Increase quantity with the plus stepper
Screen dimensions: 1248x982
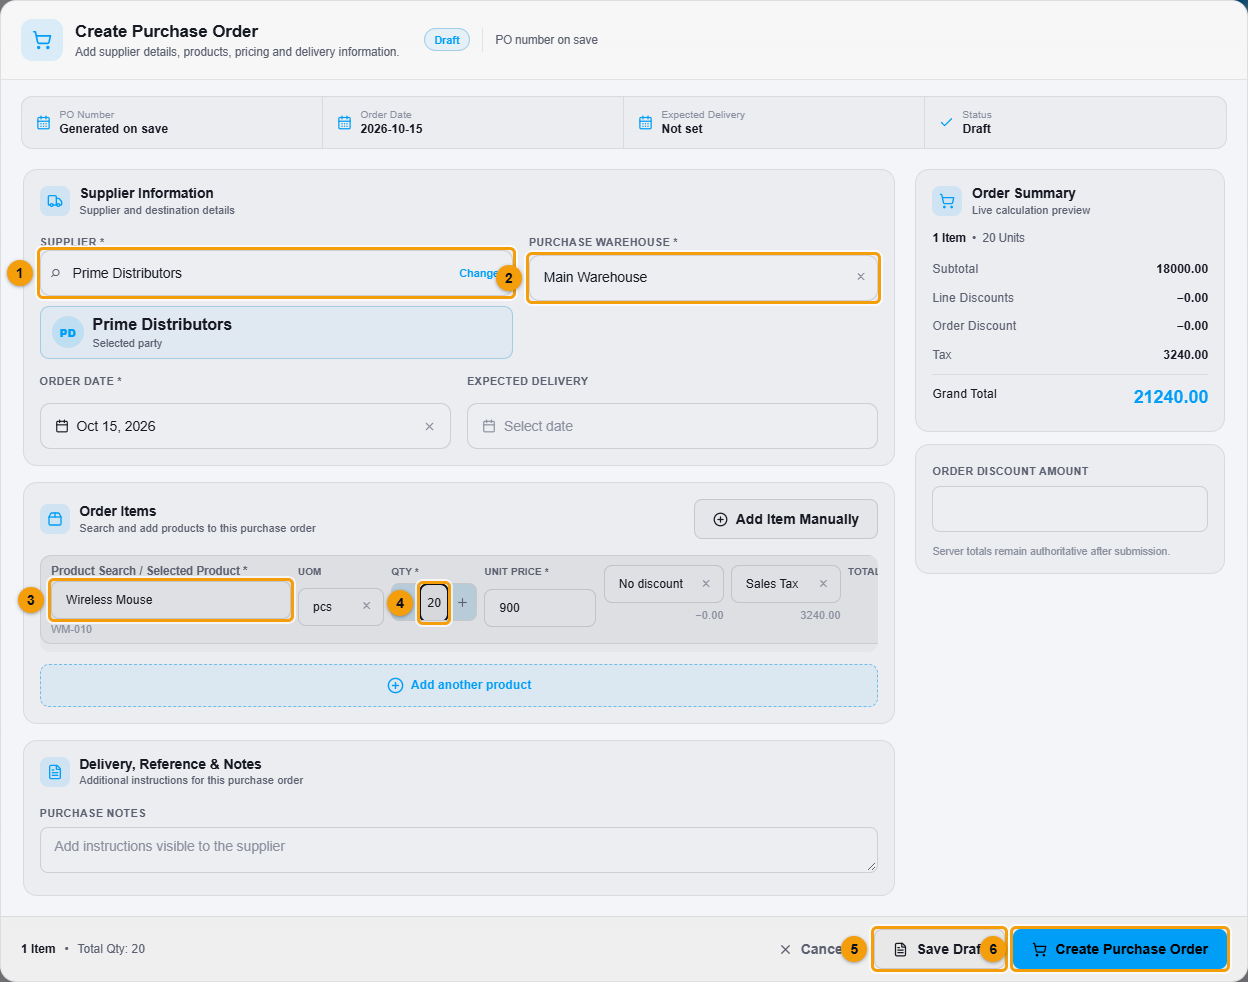463,602
